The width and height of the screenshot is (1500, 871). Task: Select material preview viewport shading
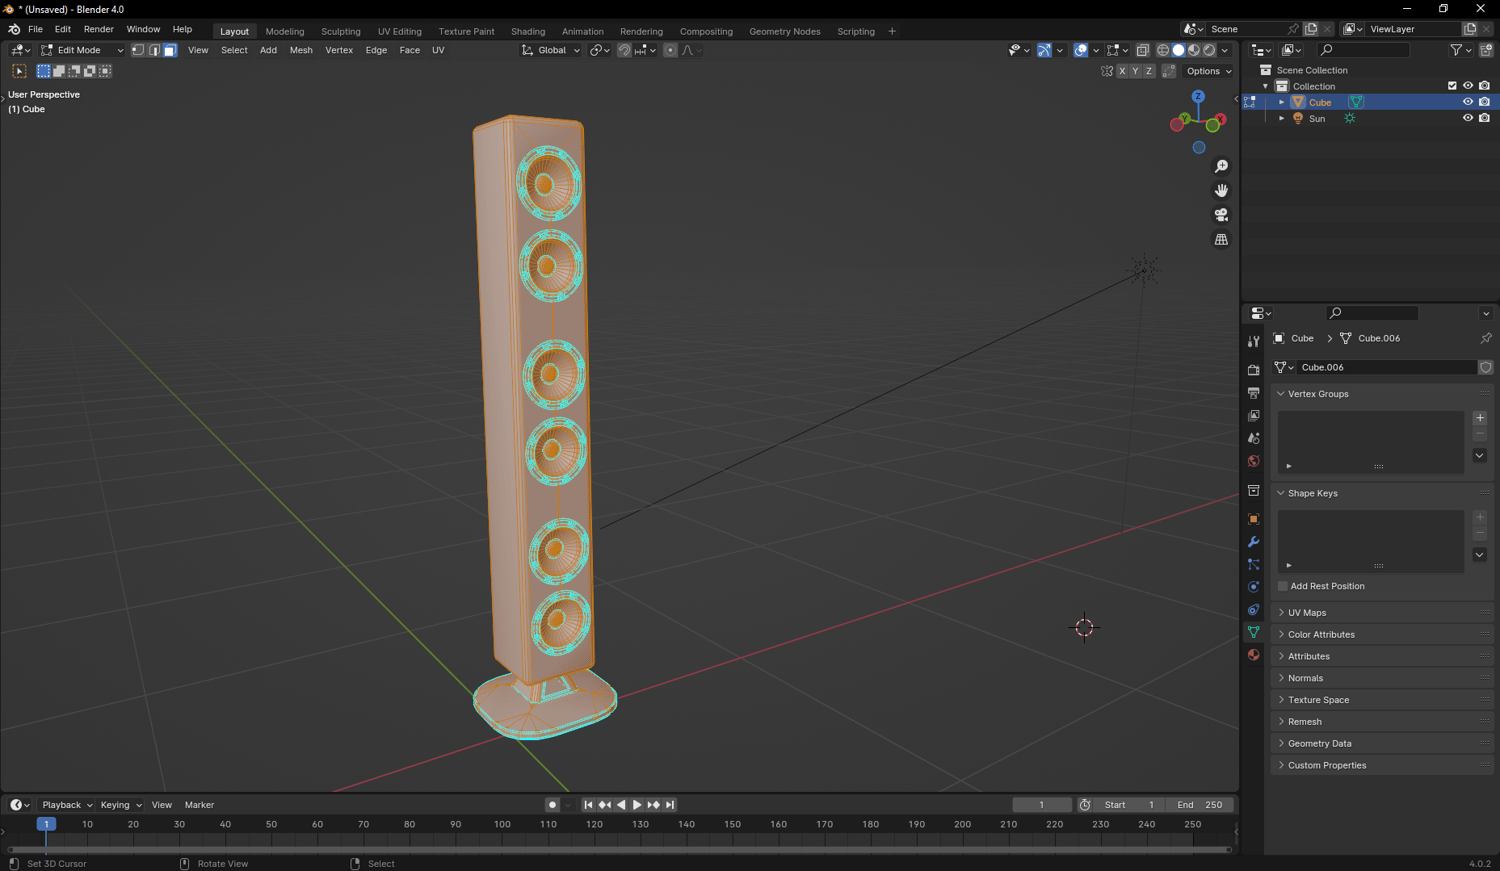(1194, 50)
